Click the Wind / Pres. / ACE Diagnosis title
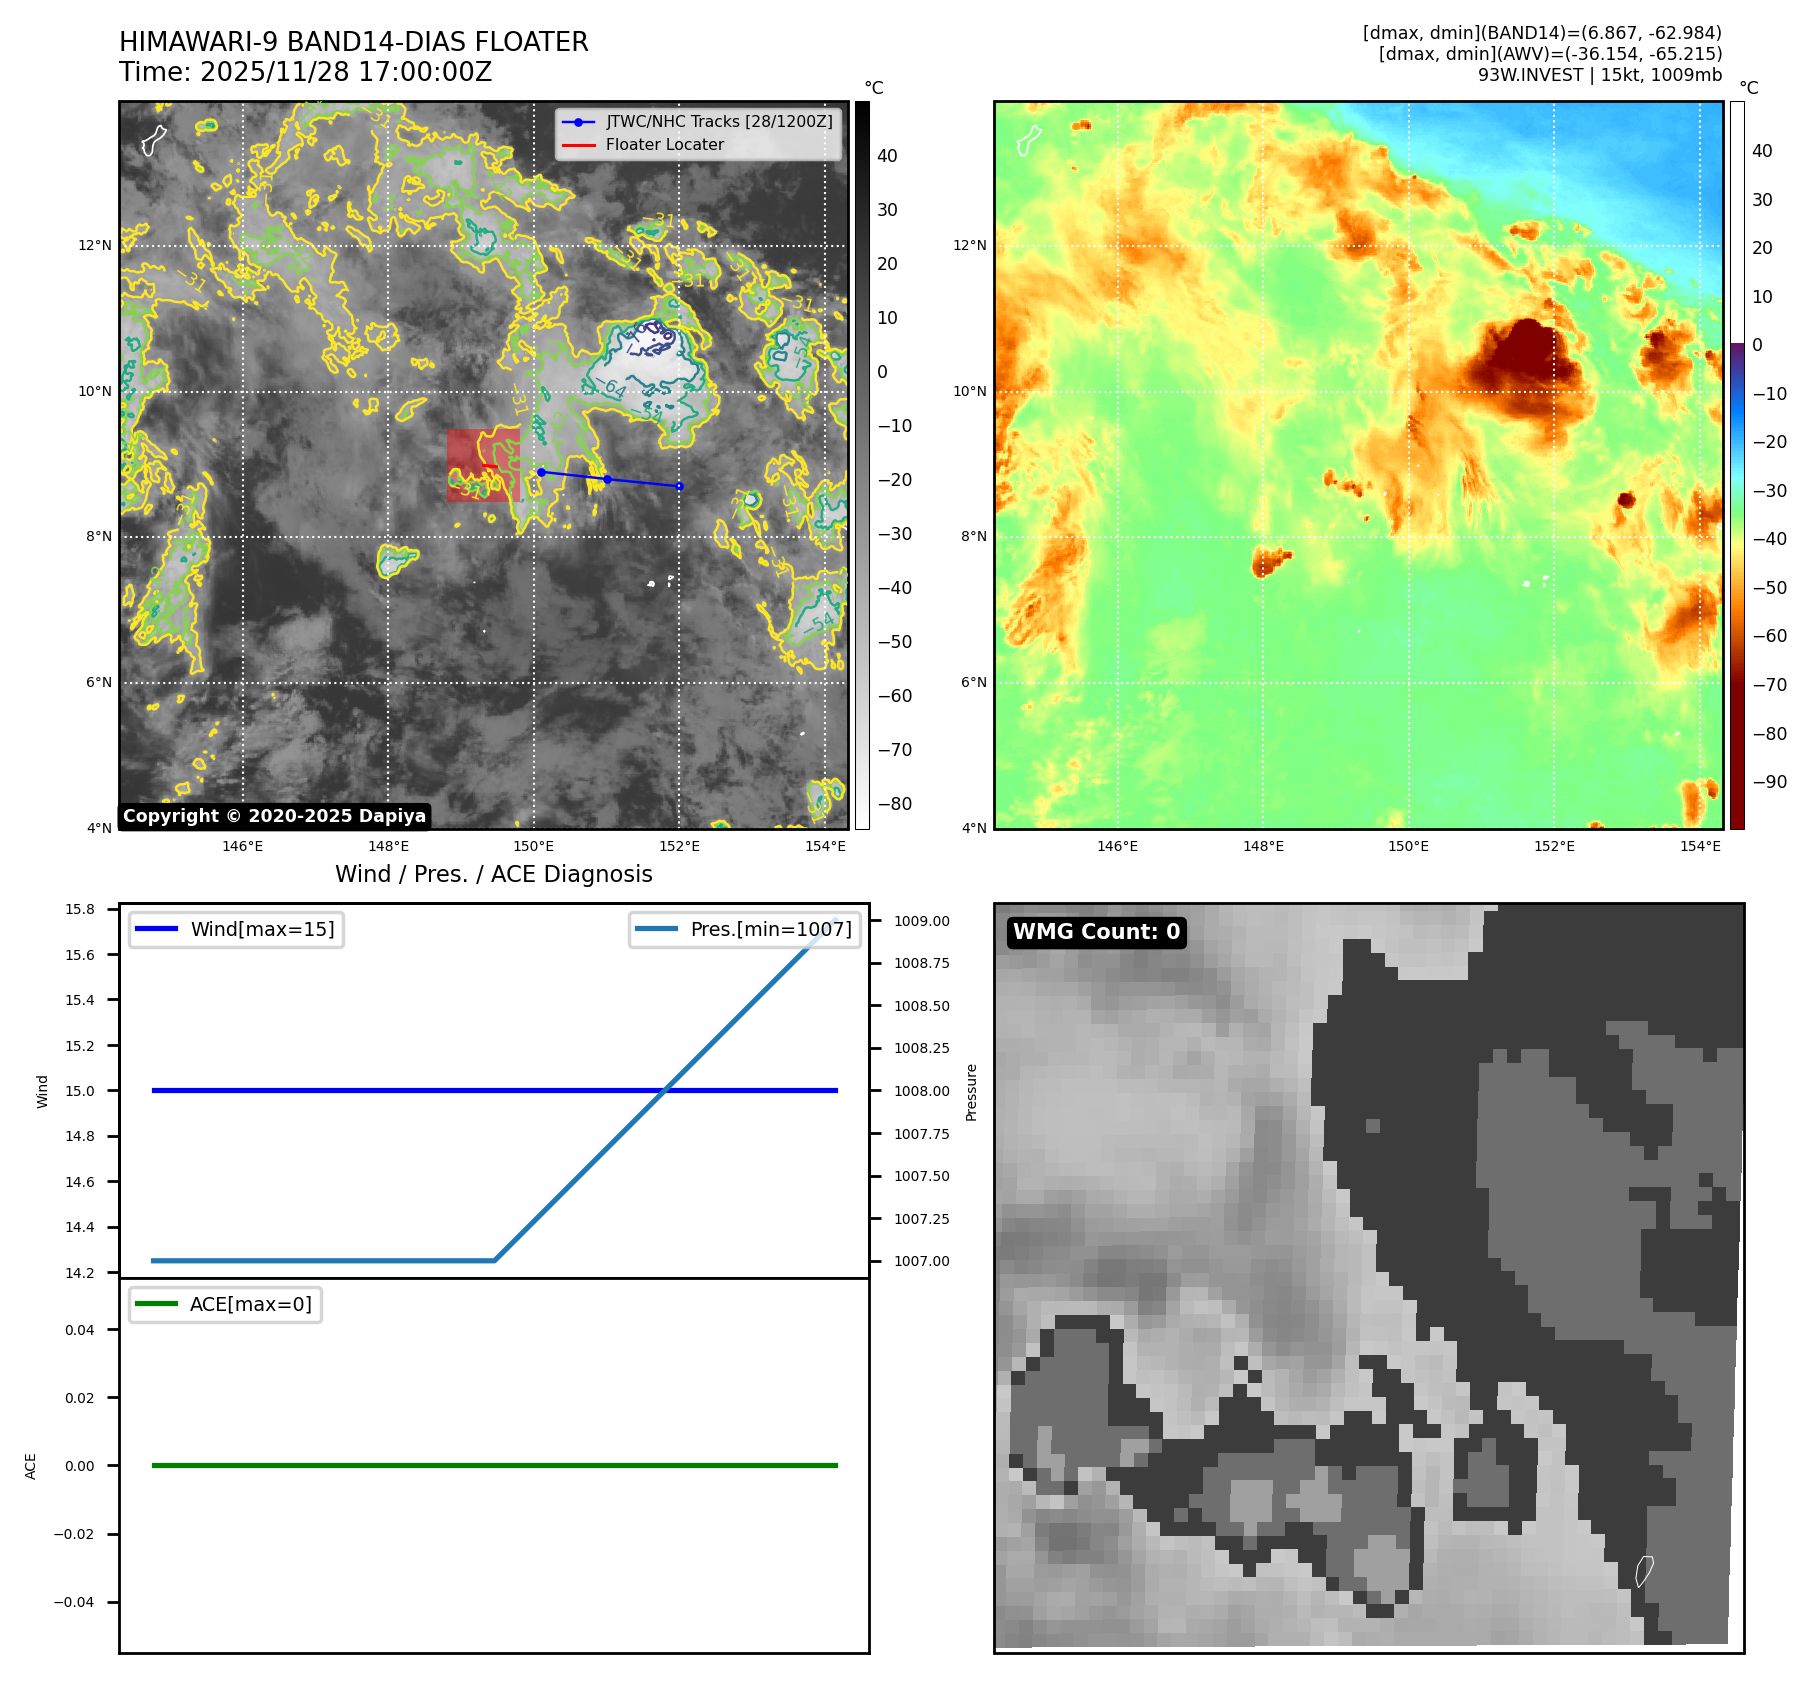 (493, 874)
